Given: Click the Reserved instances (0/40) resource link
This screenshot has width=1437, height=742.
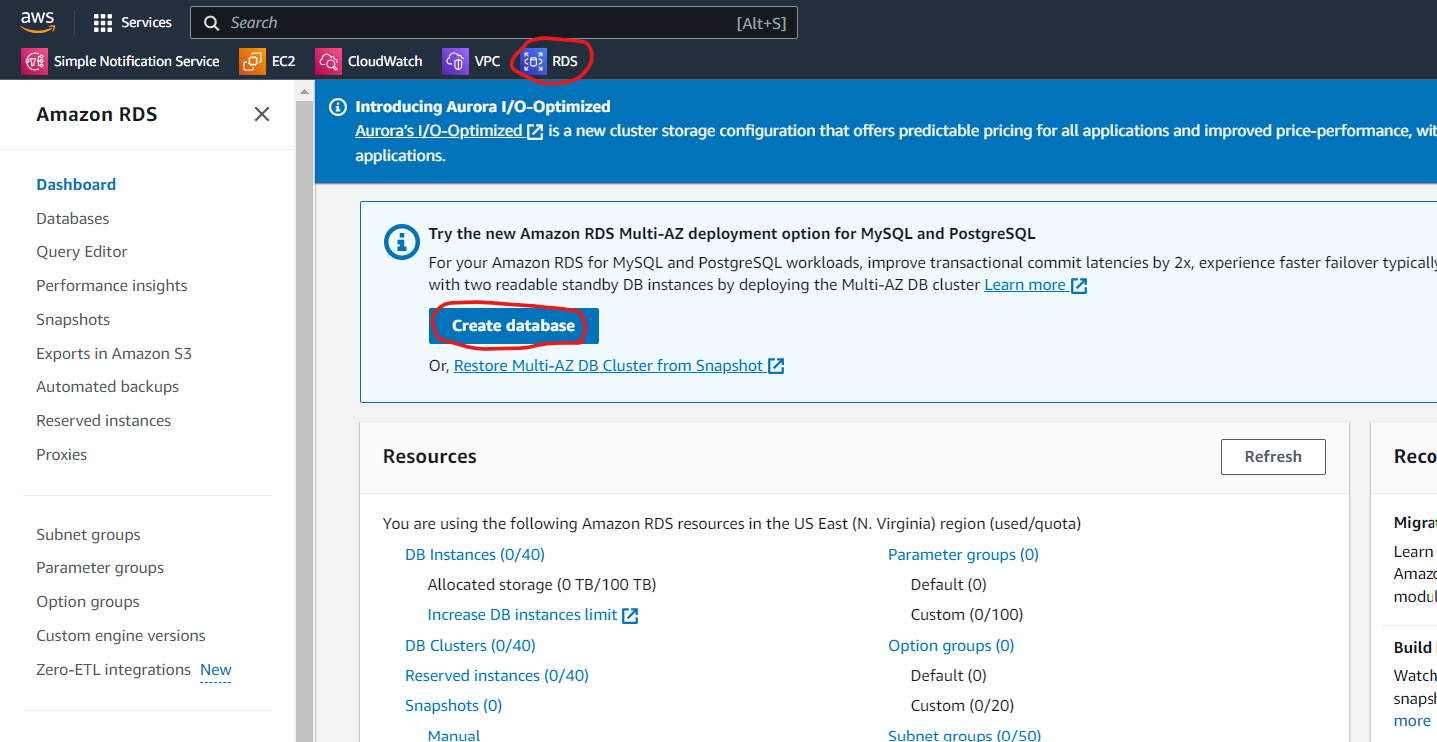Looking at the screenshot, I should (x=497, y=676).
